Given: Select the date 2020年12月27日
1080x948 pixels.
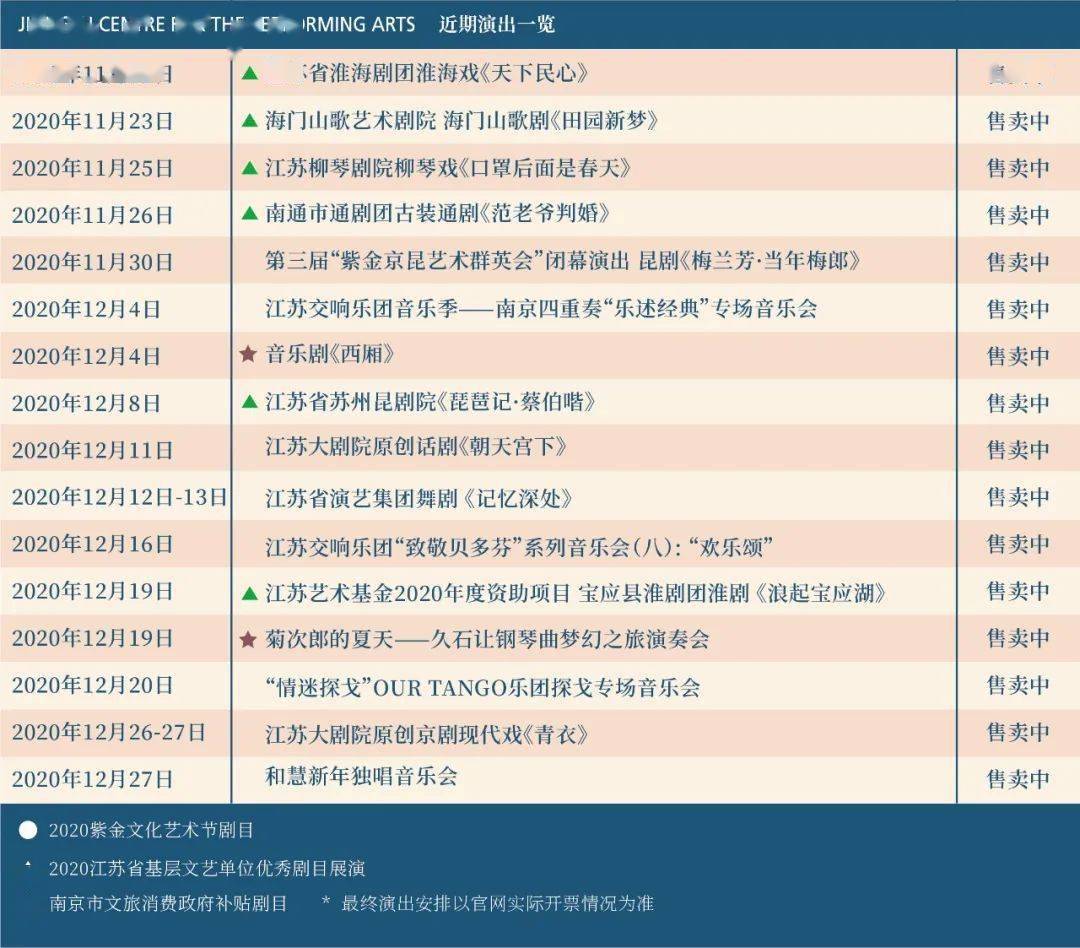Looking at the screenshot, I should (x=92, y=779).
